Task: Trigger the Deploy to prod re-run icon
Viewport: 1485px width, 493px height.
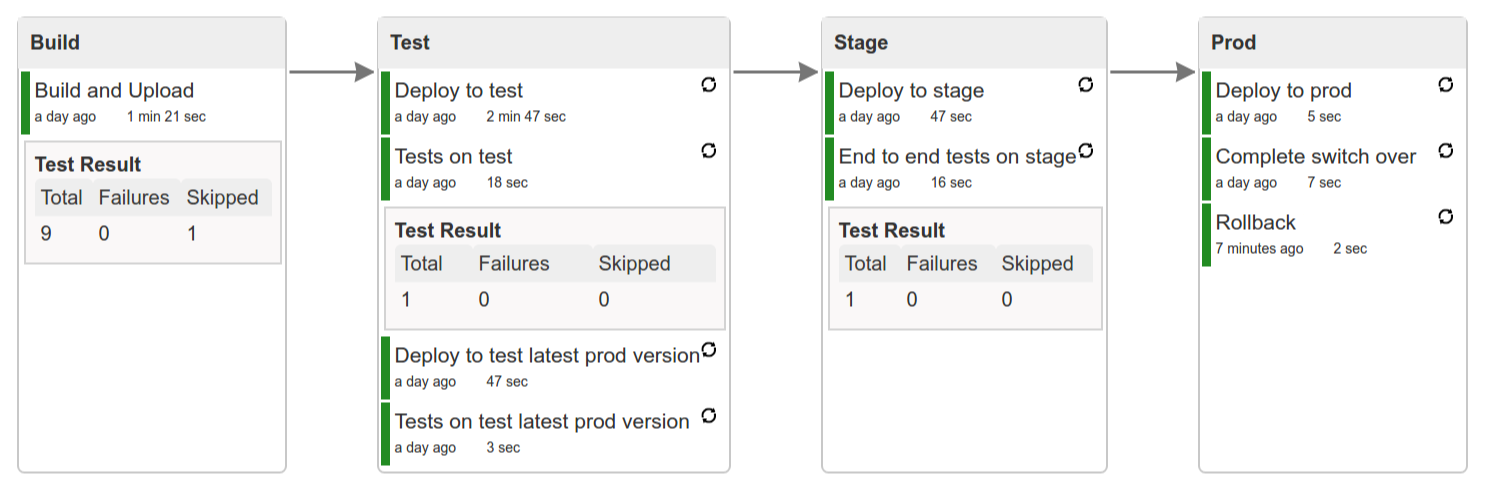Action: (1445, 85)
